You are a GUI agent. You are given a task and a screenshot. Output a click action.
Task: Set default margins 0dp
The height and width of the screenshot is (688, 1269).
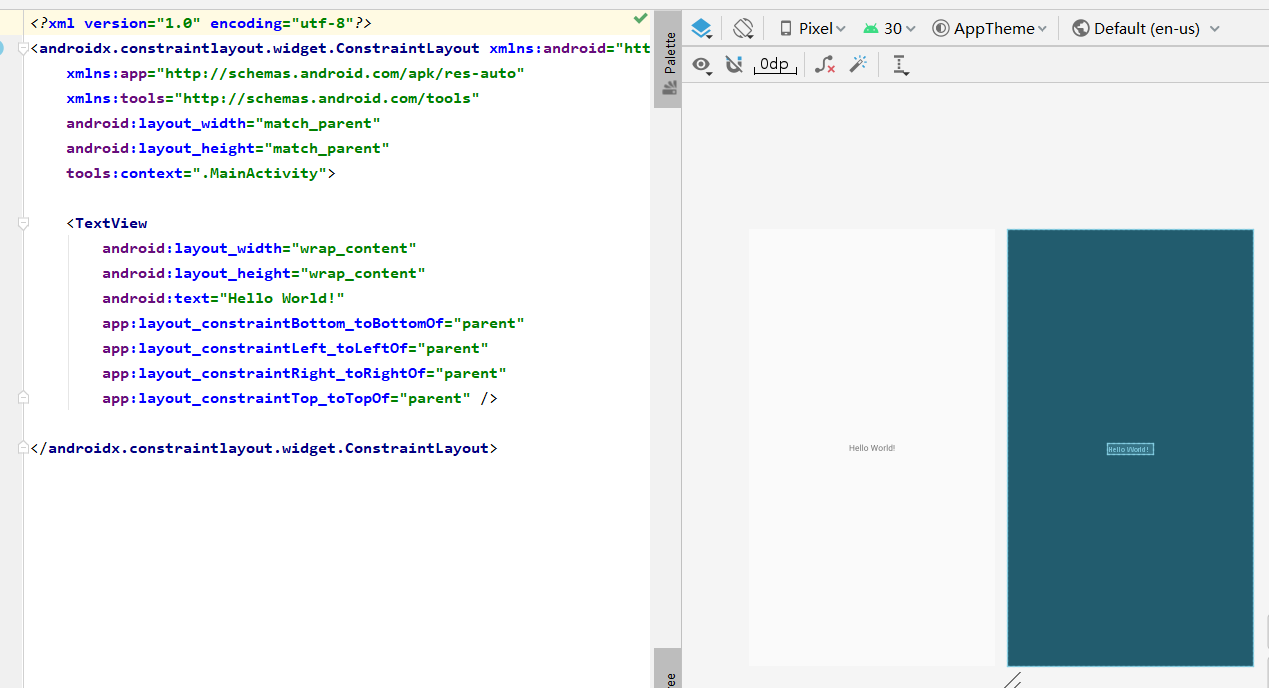(774, 65)
